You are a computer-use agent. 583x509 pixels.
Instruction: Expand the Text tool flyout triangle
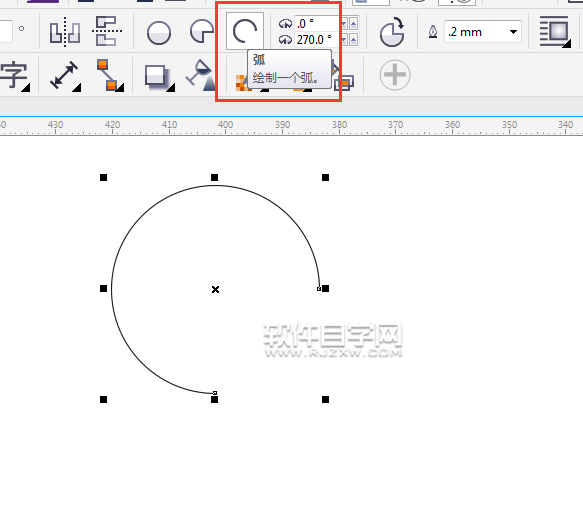click(25, 88)
